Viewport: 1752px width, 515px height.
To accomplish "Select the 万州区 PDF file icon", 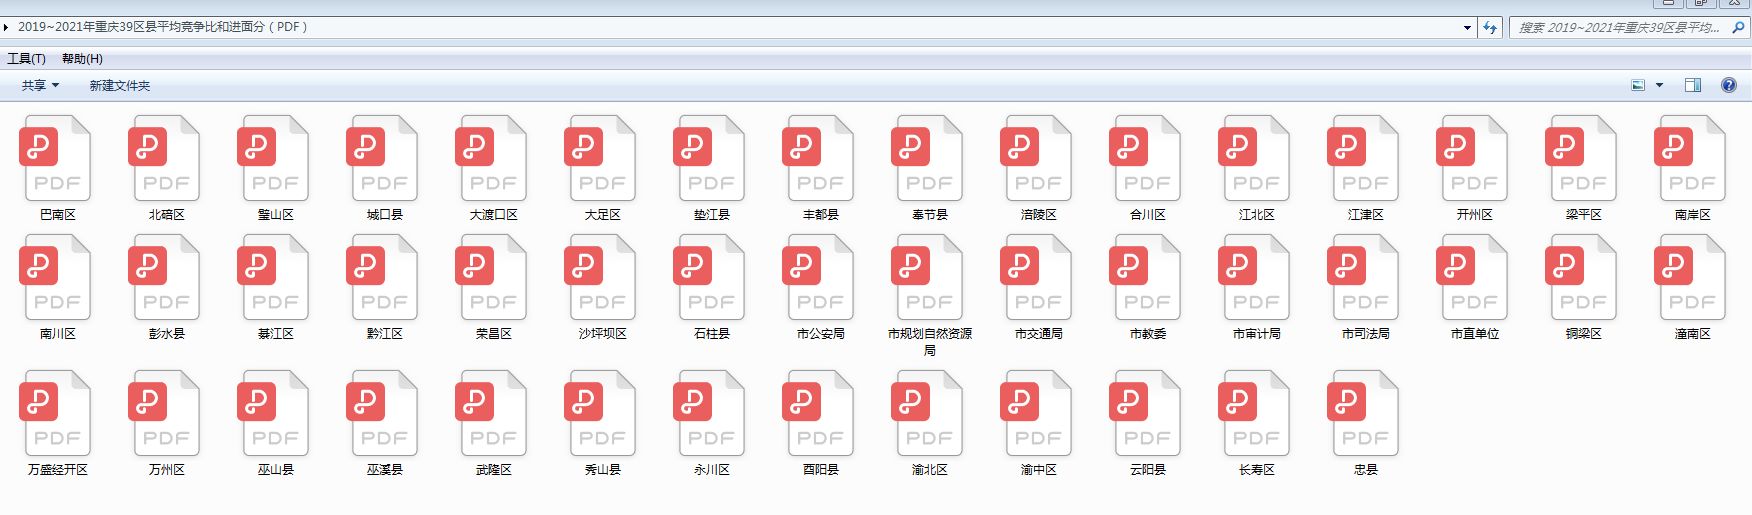I will click(165, 413).
